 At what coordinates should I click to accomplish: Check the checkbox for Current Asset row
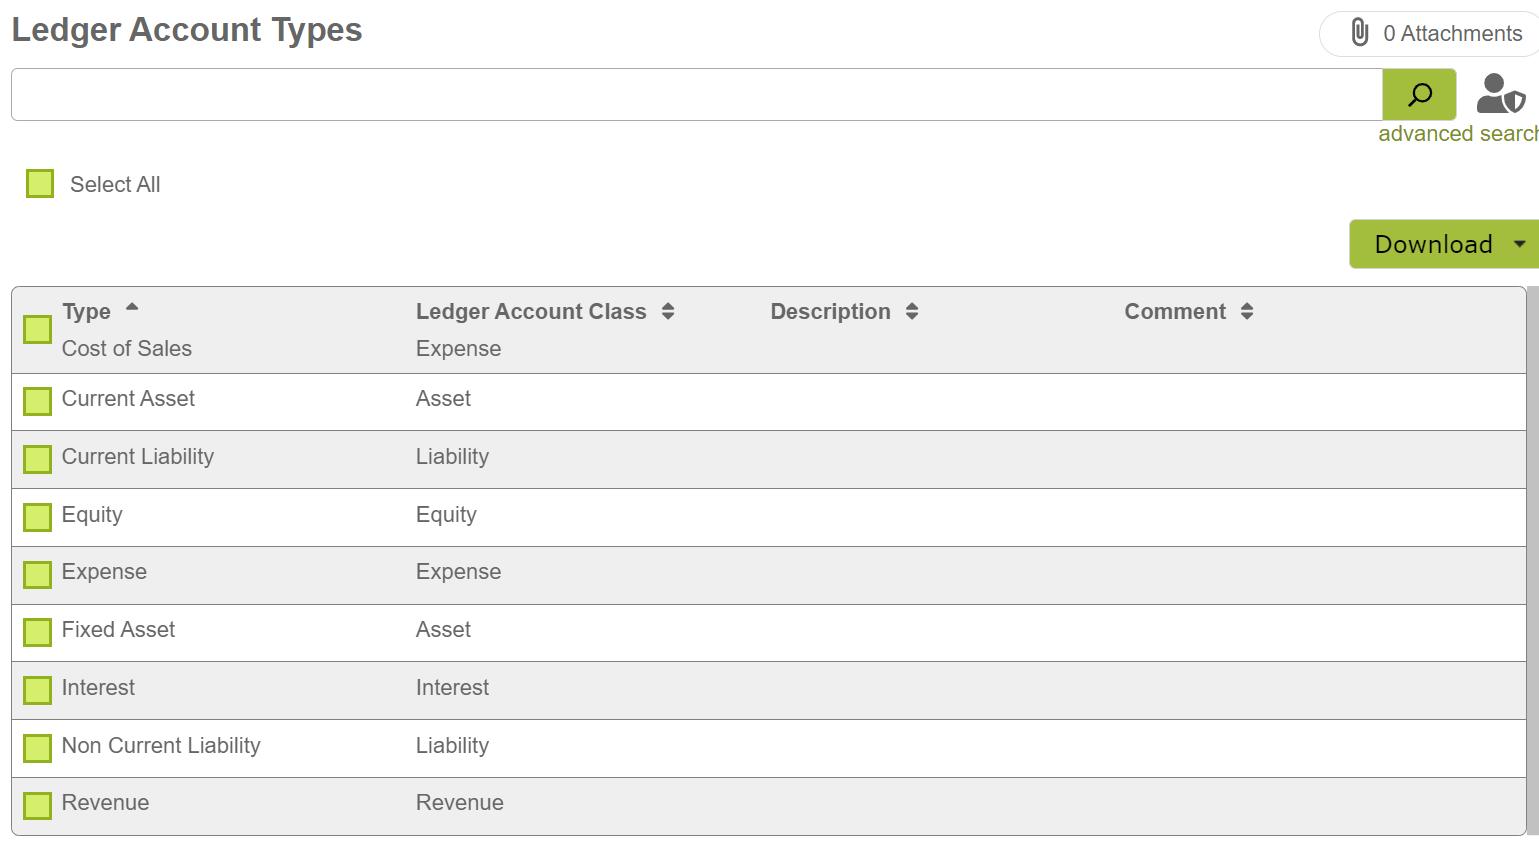pos(37,400)
